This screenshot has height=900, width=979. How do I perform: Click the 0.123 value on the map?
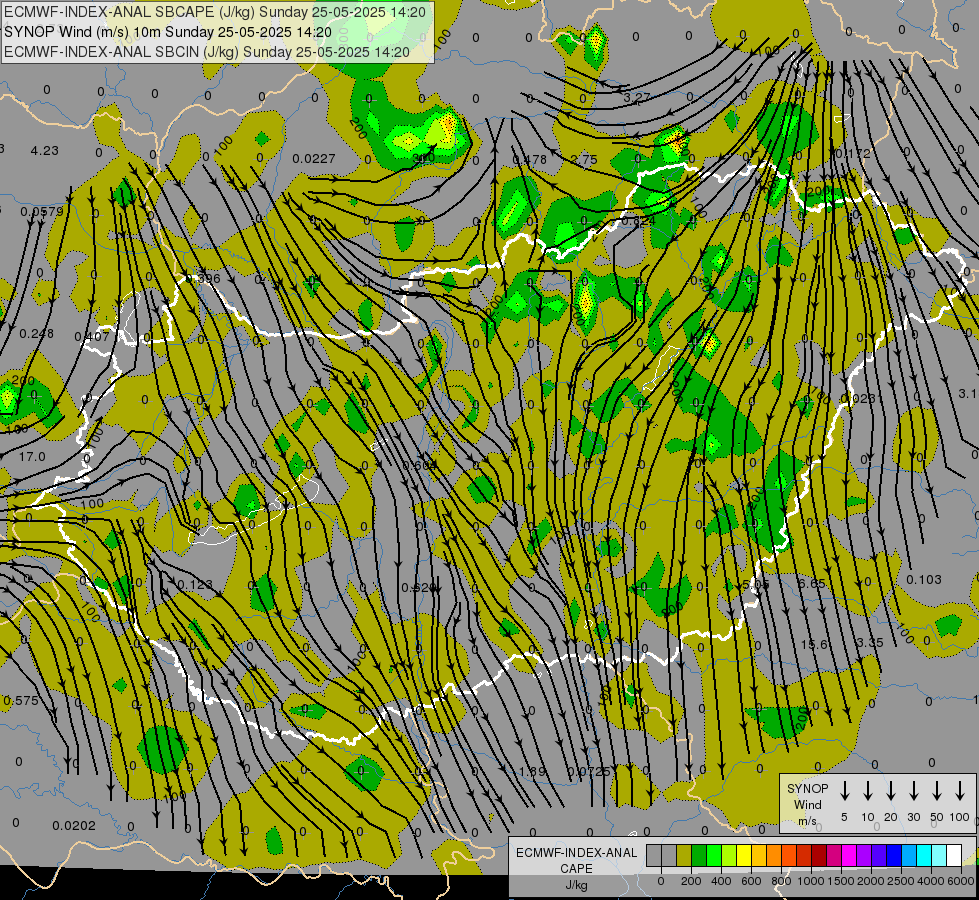click(x=195, y=585)
